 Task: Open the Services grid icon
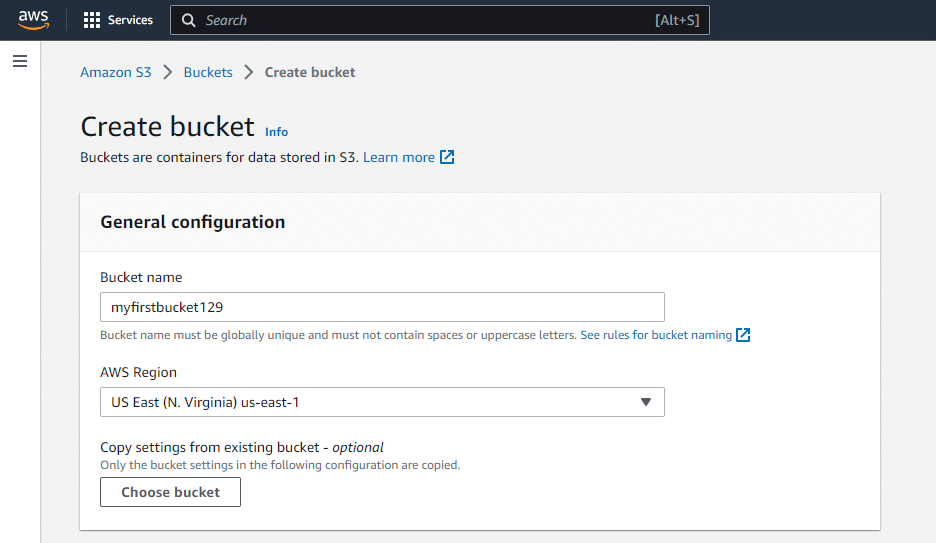92,20
